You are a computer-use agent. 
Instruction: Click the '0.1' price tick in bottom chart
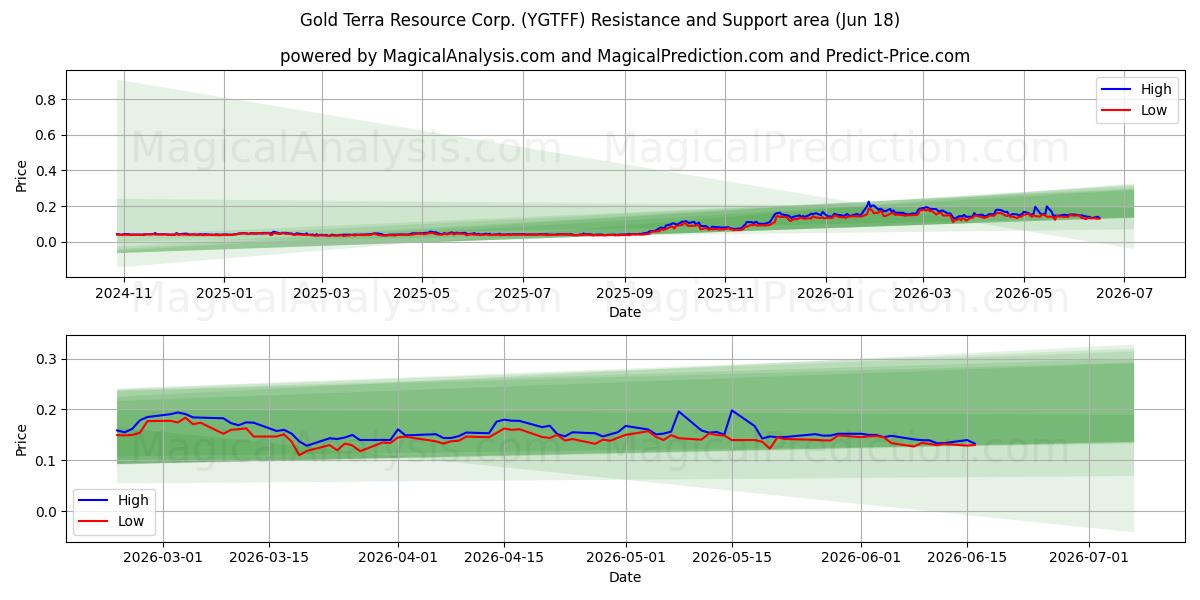point(48,461)
